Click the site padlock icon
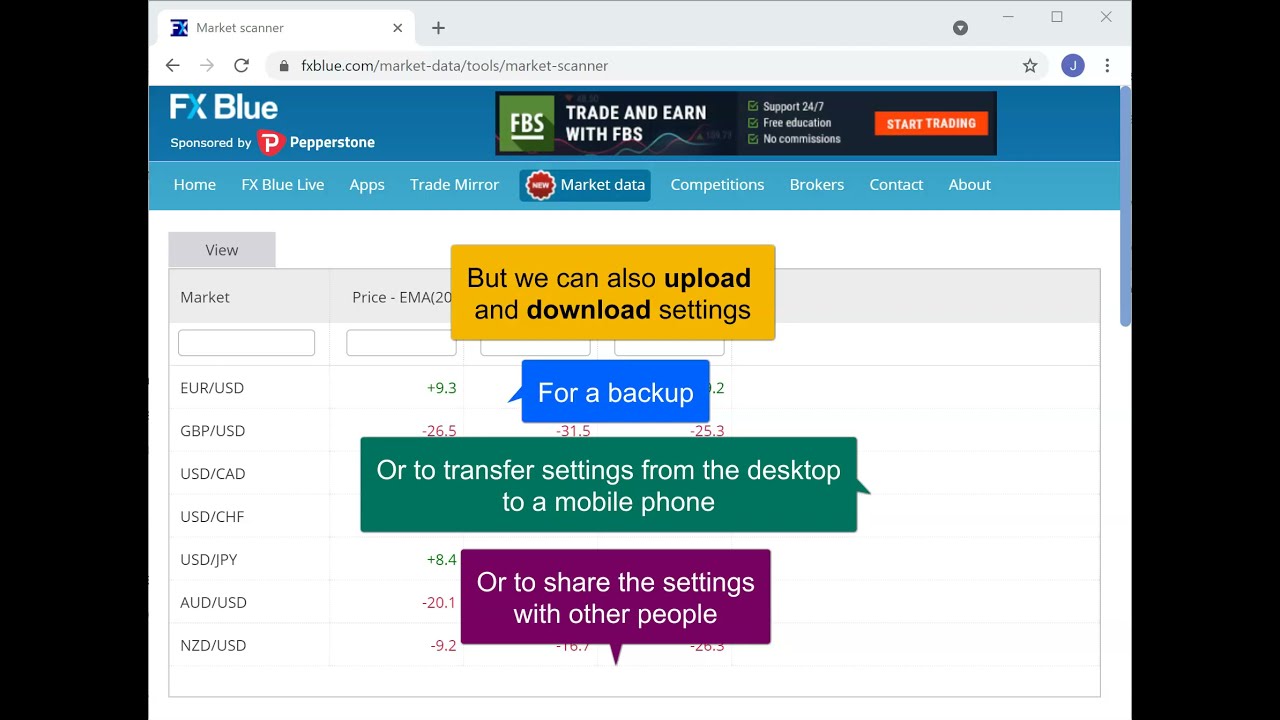The width and height of the screenshot is (1280, 720). point(284,66)
